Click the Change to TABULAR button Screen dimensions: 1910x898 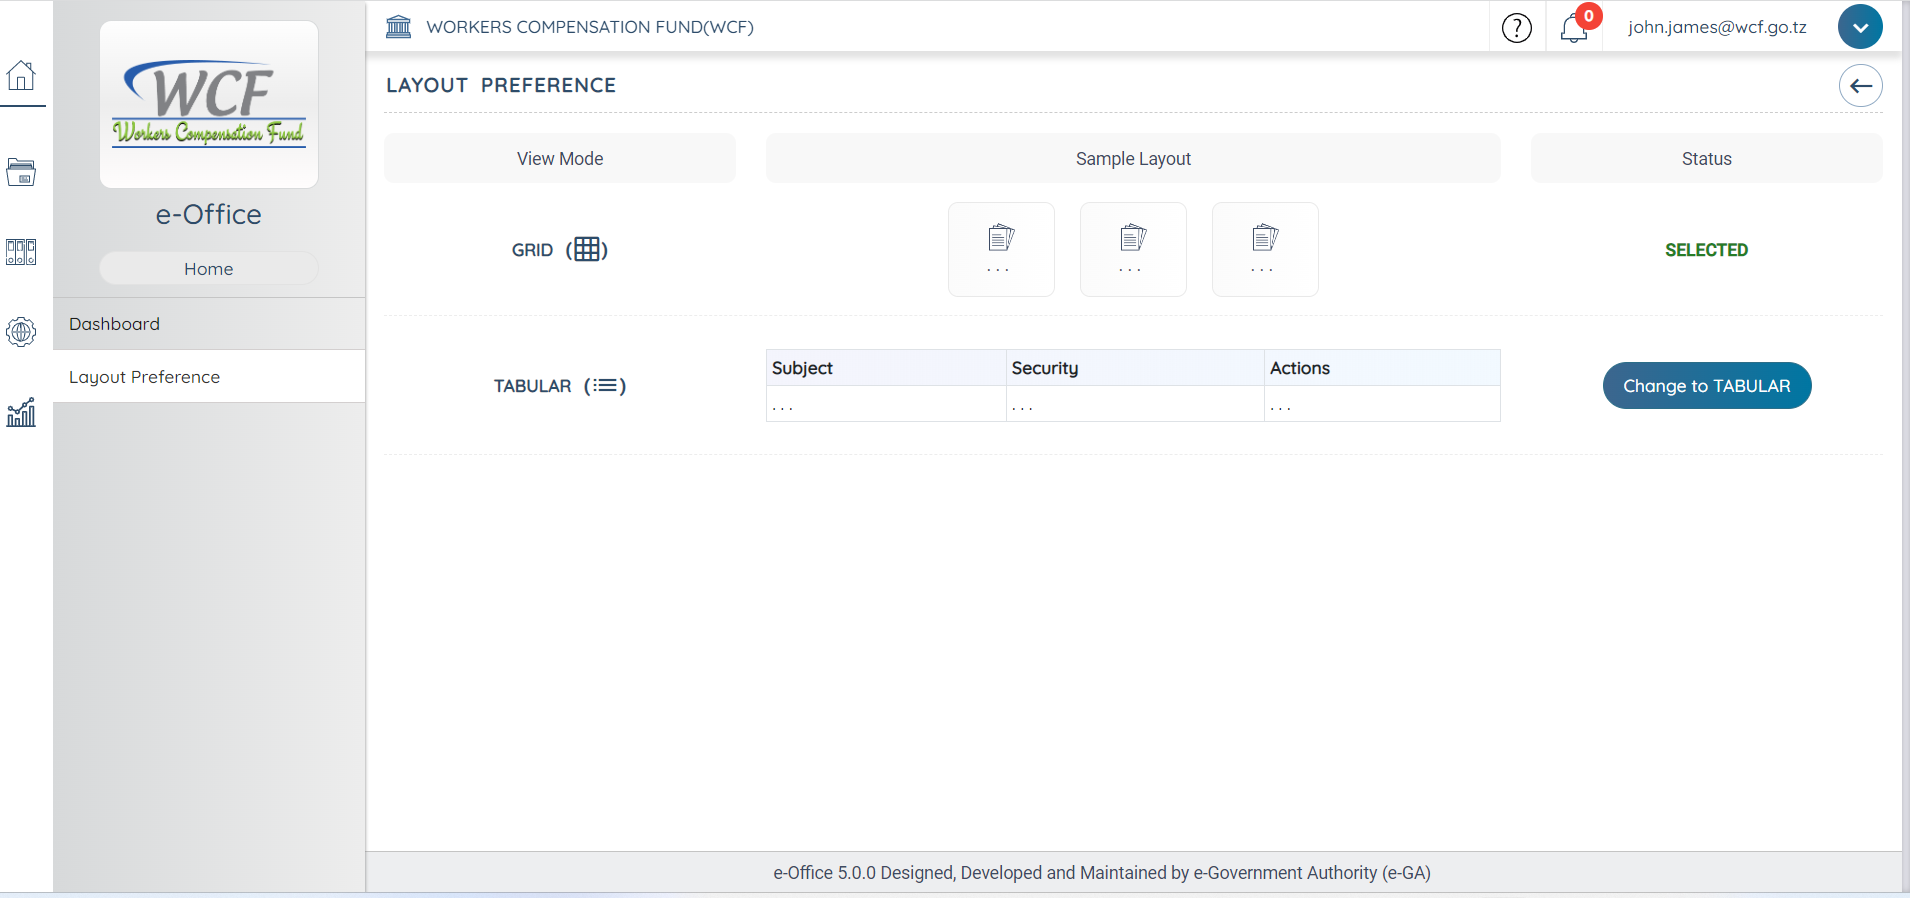pos(1706,386)
